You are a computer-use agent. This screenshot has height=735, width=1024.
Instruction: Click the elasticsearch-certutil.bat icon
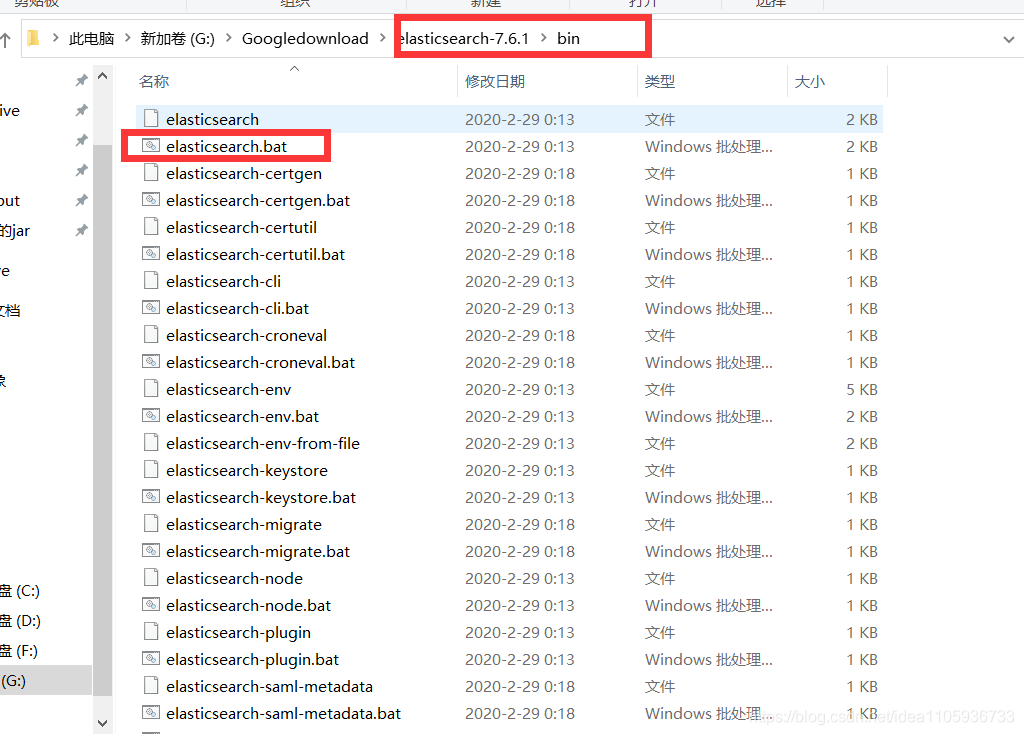pyautogui.click(x=151, y=253)
